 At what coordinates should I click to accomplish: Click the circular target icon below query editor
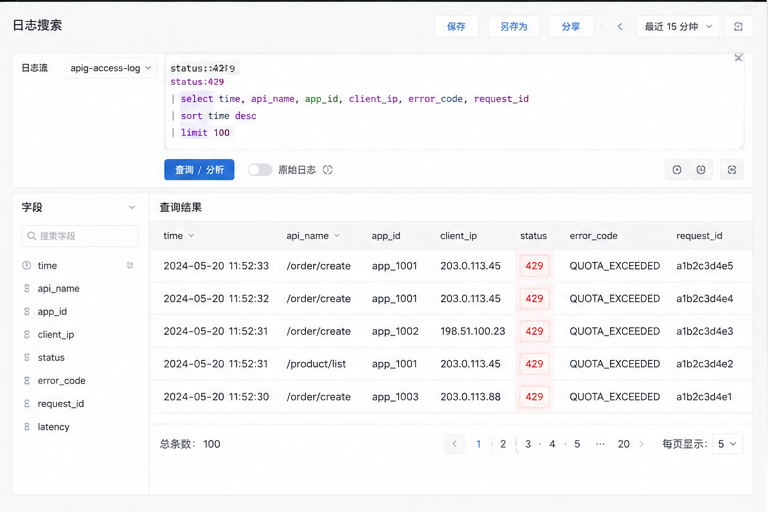(677, 170)
